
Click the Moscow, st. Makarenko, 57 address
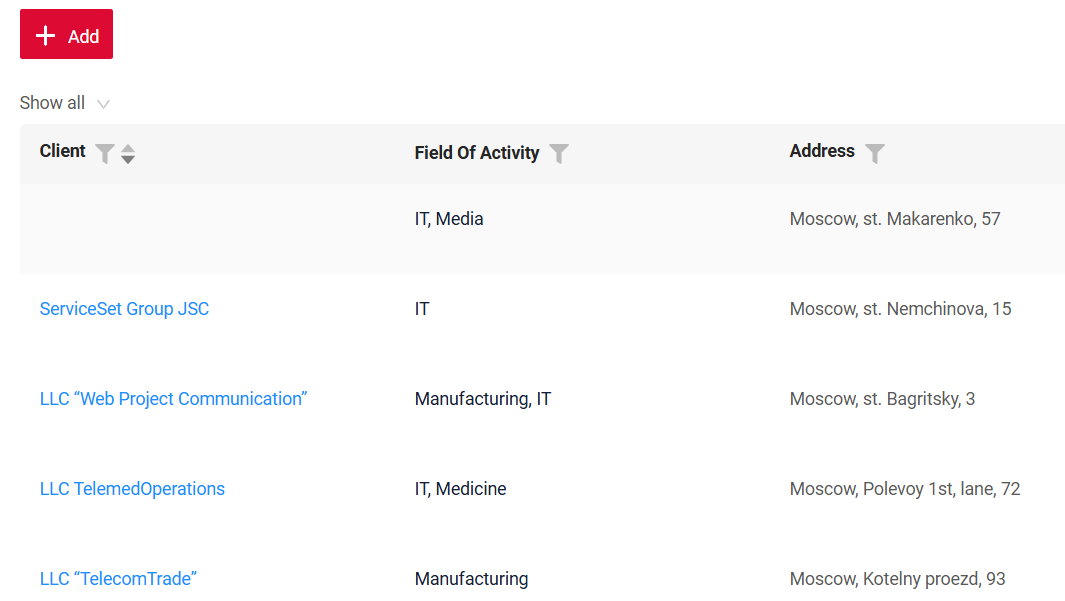click(895, 219)
